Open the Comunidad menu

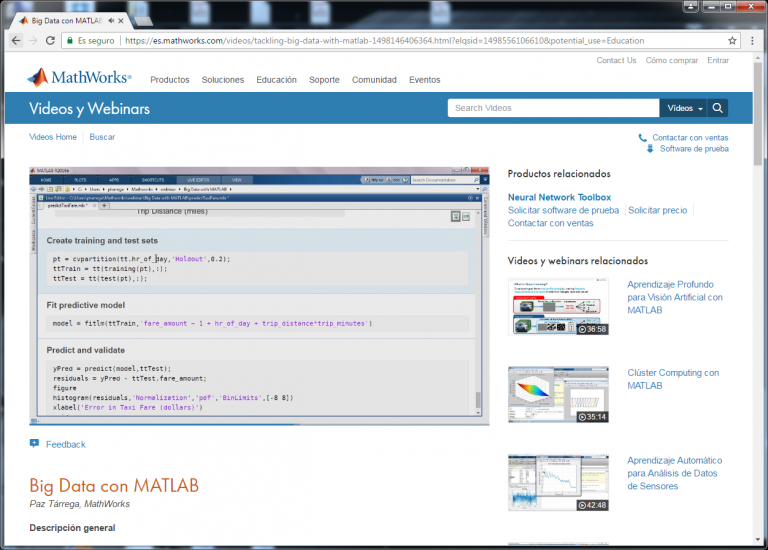point(374,80)
